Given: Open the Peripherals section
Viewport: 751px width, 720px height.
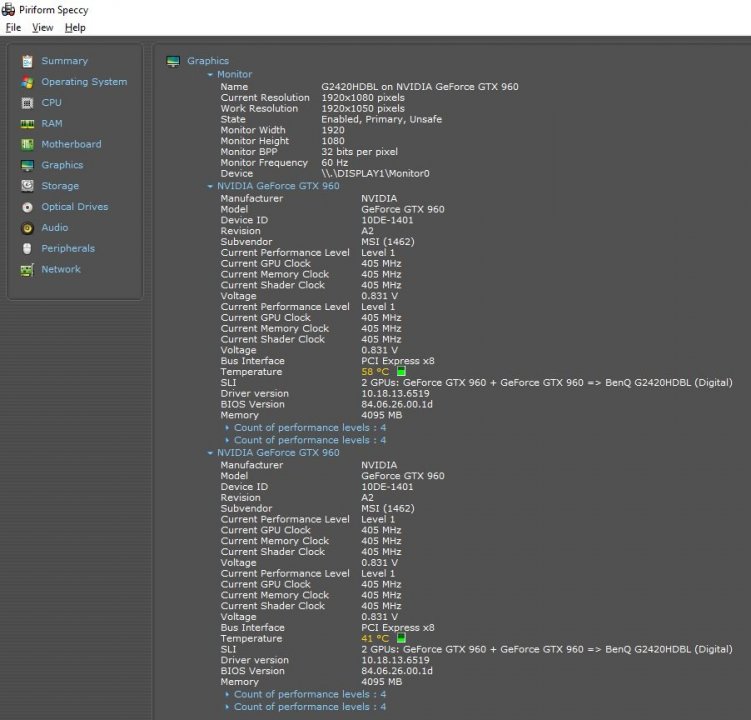Looking at the screenshot, I should [x=68, y=249].
